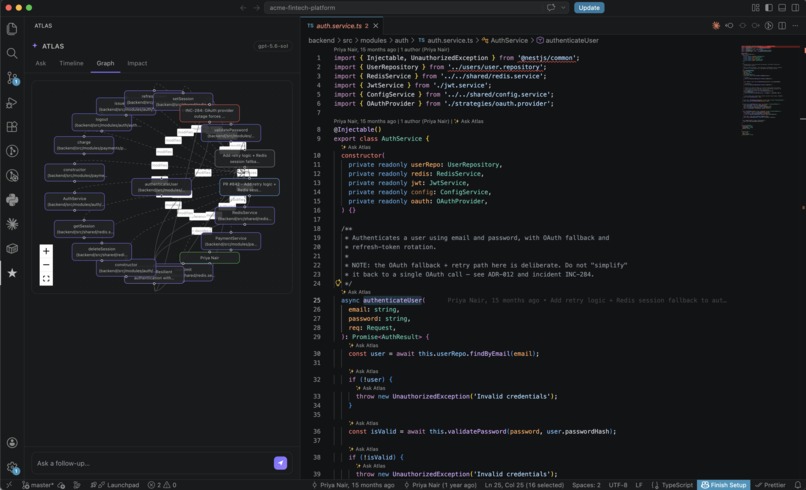Open the gpt model selector in Atlas
The width and height of the screenshot is (806, 490).
tap(272, 46)
